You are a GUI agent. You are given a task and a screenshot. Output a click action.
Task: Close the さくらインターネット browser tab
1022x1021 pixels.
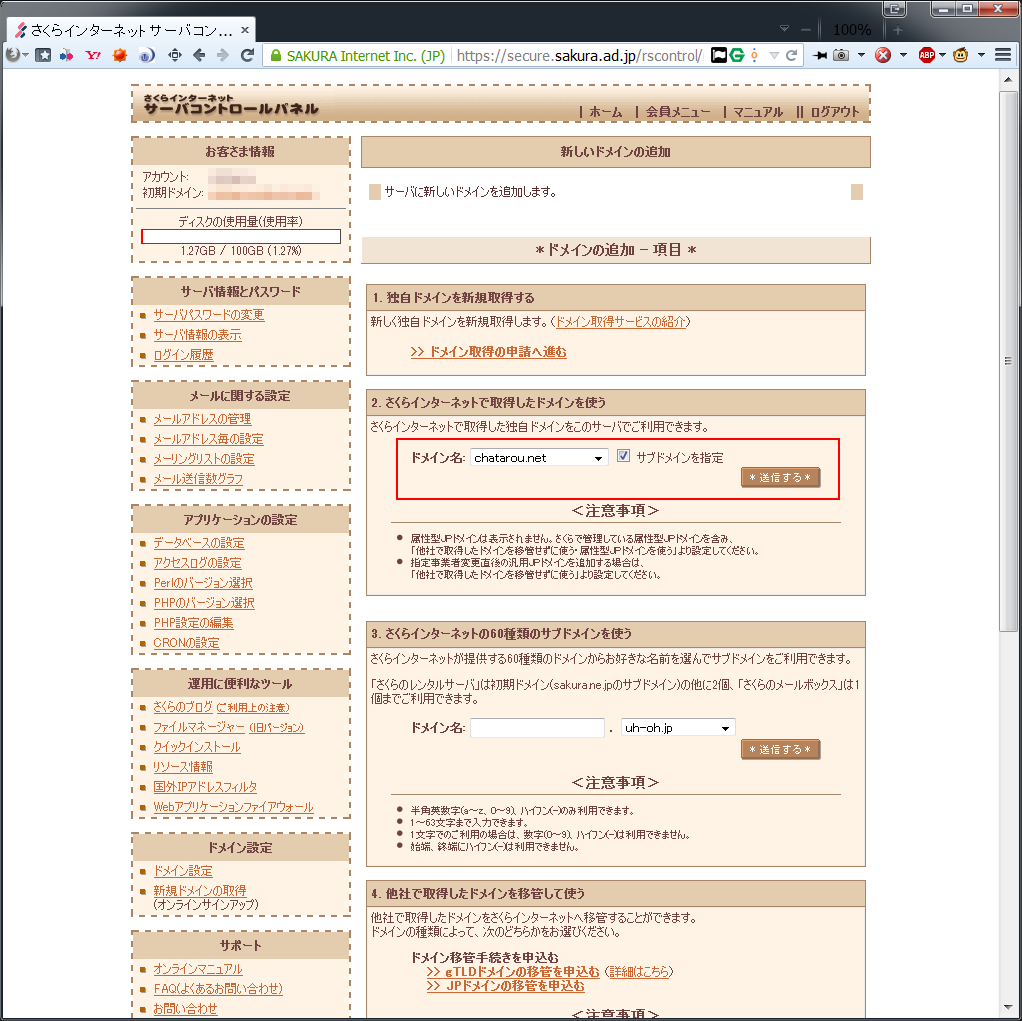pos(244,30)
